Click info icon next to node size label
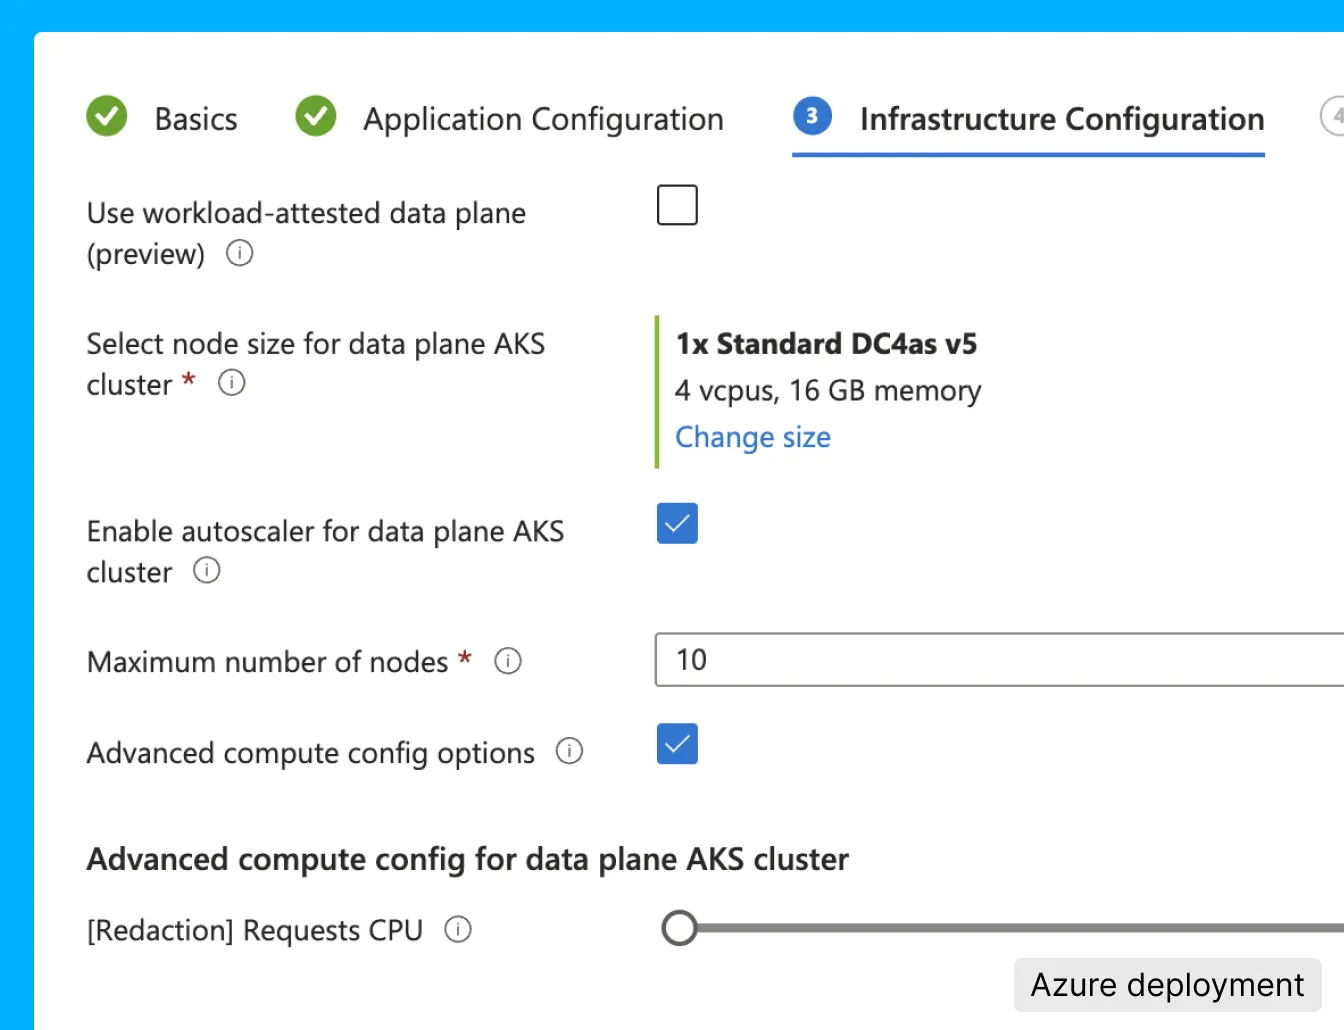Image resolution: width=1344 pixels, height=1030 pixels. (232, 383)
